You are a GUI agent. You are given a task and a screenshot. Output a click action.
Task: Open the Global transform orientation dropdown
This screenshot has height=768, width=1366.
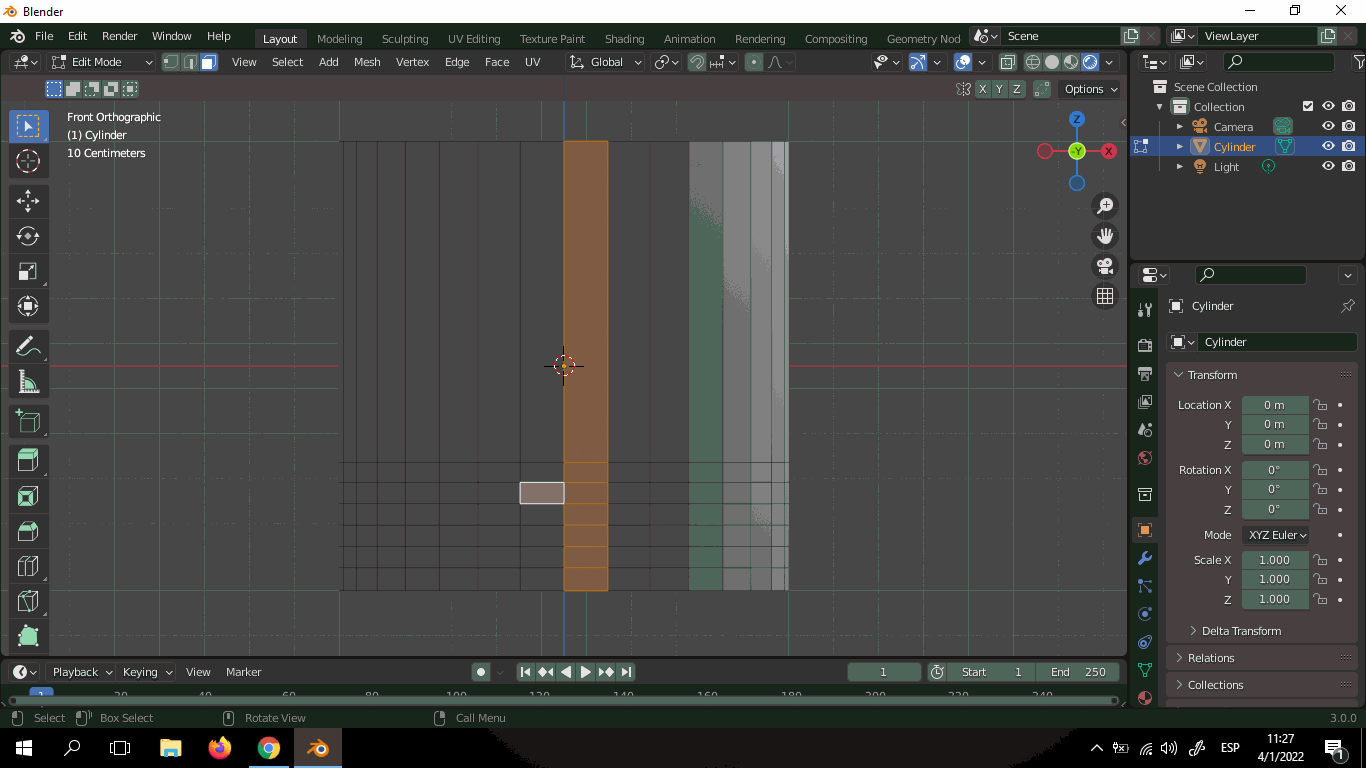606,62
